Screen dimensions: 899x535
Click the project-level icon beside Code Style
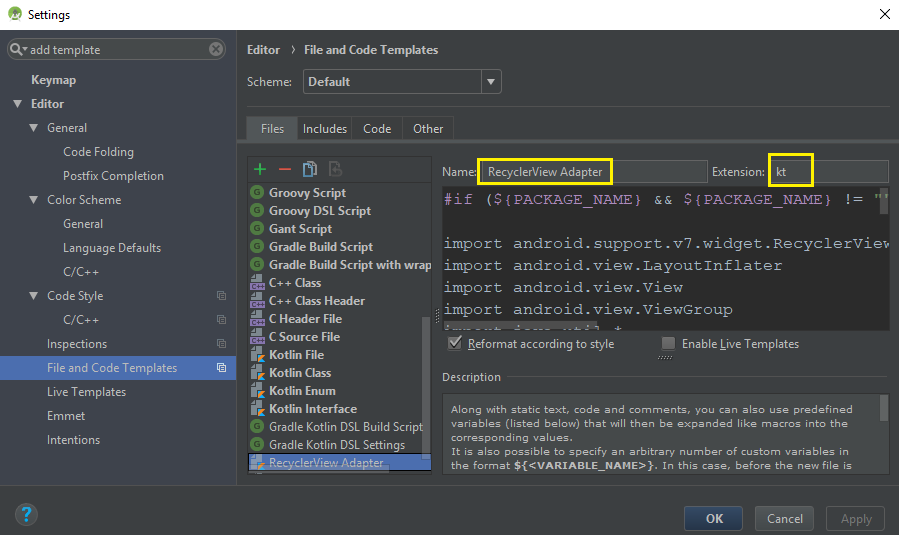(x=221, y=296)
